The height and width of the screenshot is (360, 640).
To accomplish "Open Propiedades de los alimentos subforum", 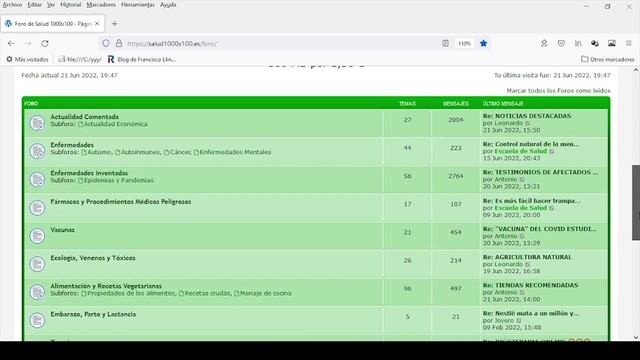I will [131, 293].
